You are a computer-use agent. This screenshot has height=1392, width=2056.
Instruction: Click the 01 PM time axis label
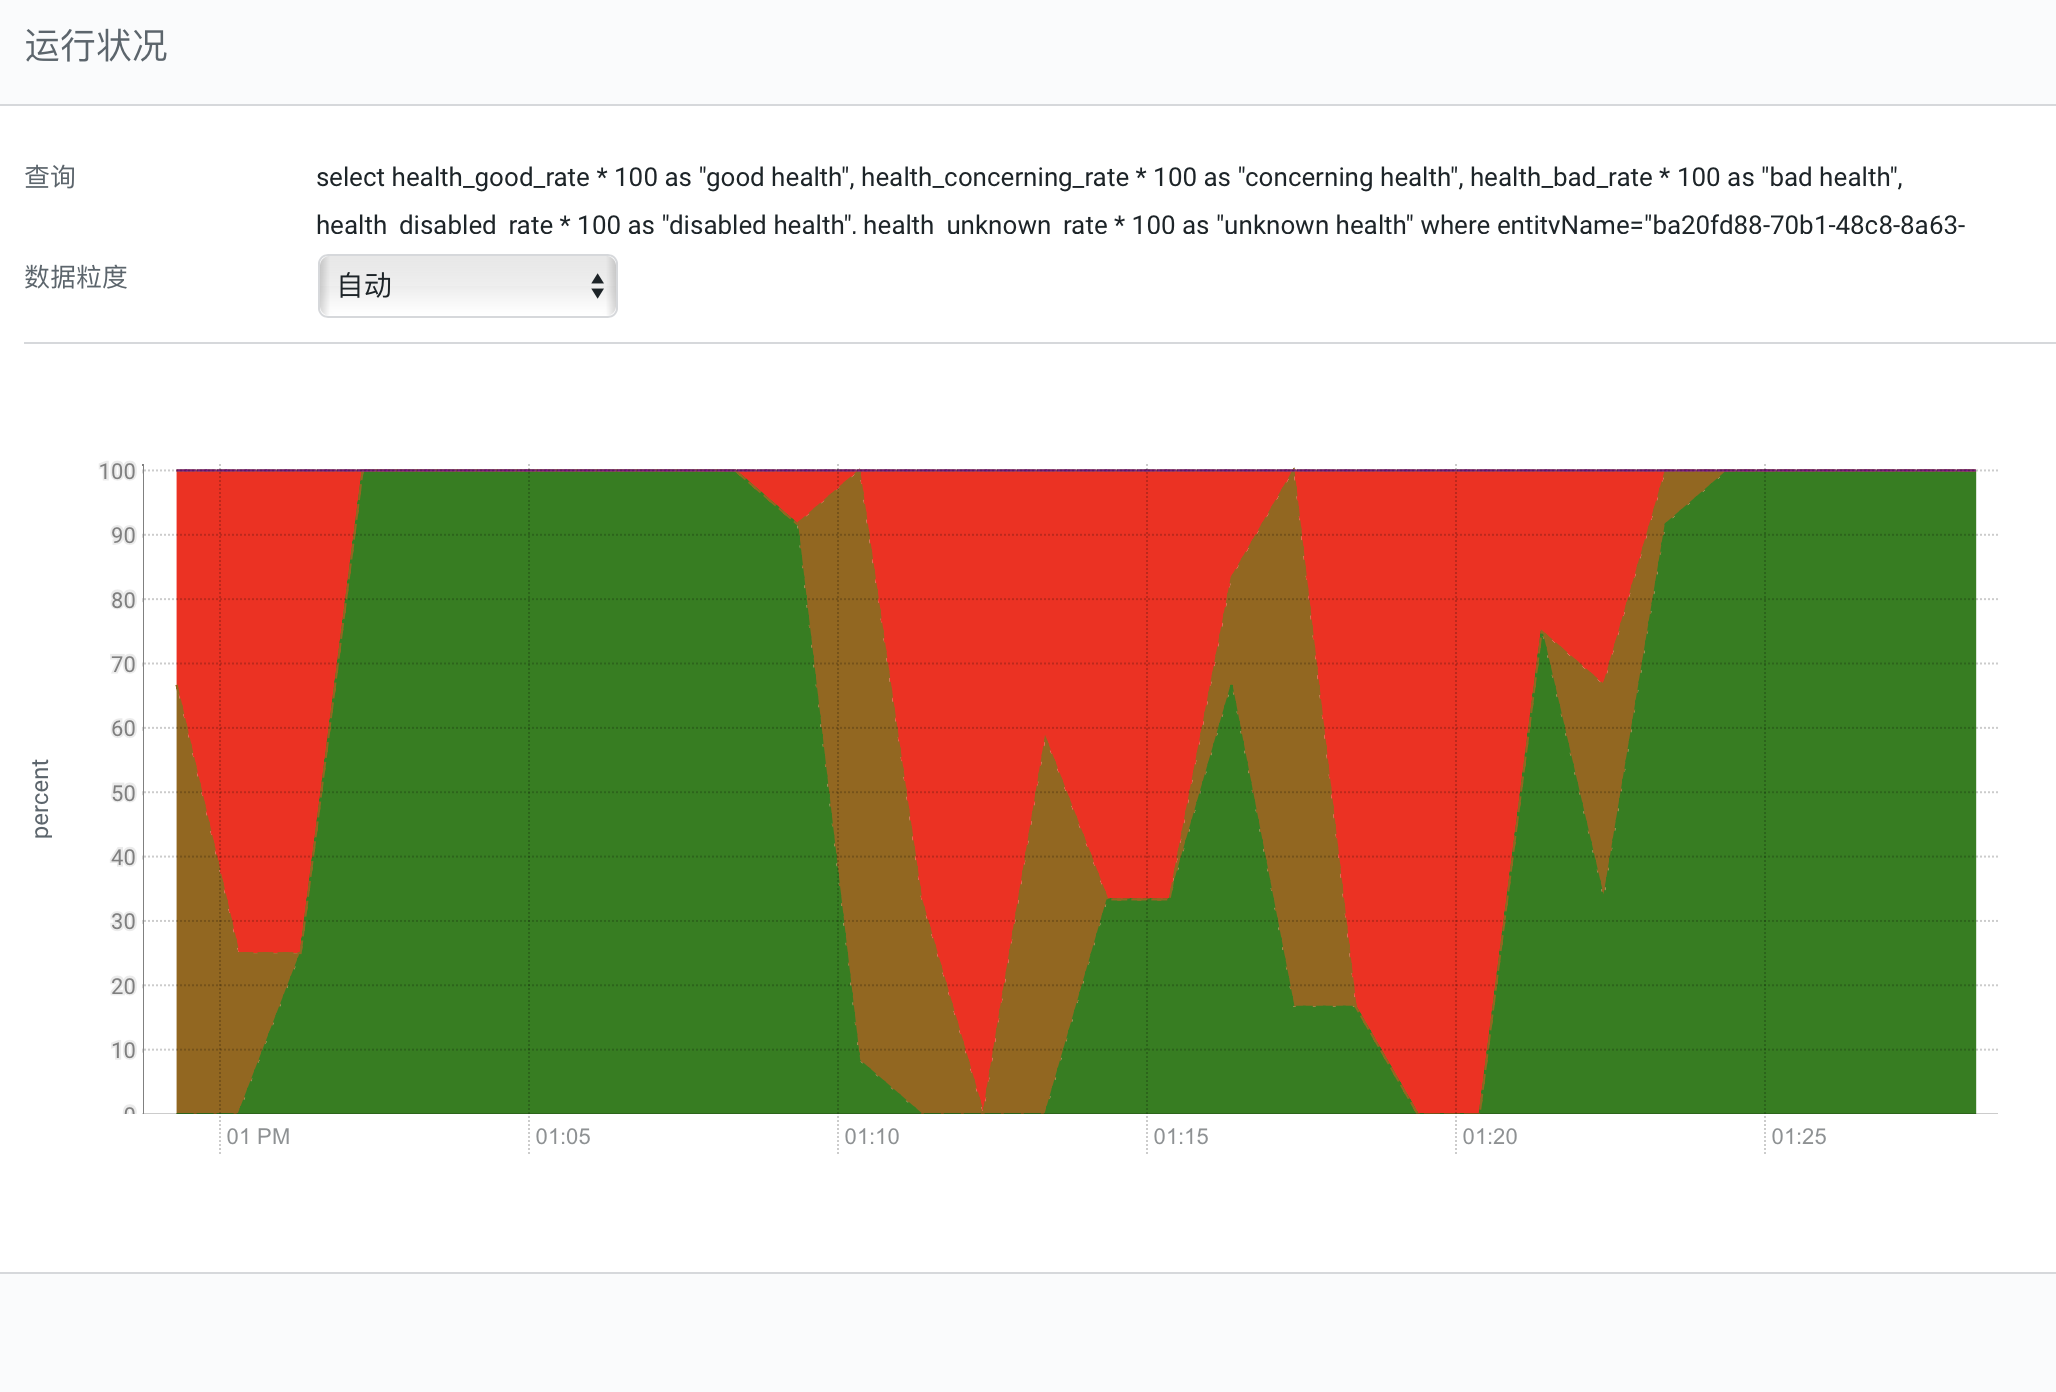[x=258, y=1137]
